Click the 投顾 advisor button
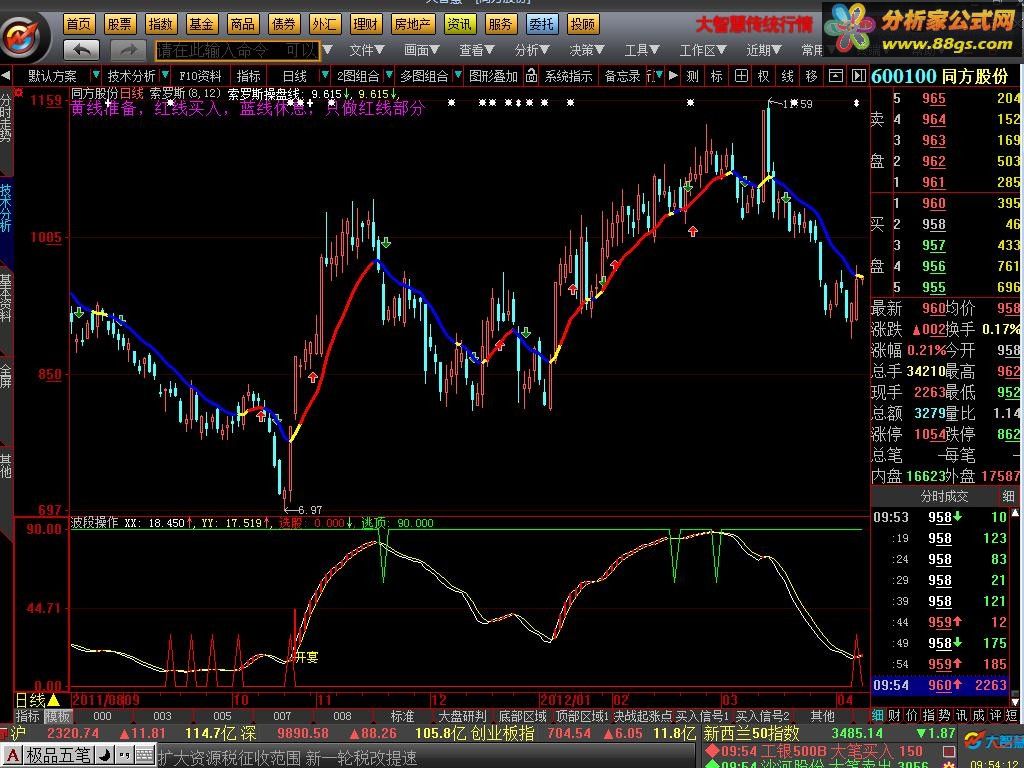This screenshot has width=1024, height=768. 583,24
